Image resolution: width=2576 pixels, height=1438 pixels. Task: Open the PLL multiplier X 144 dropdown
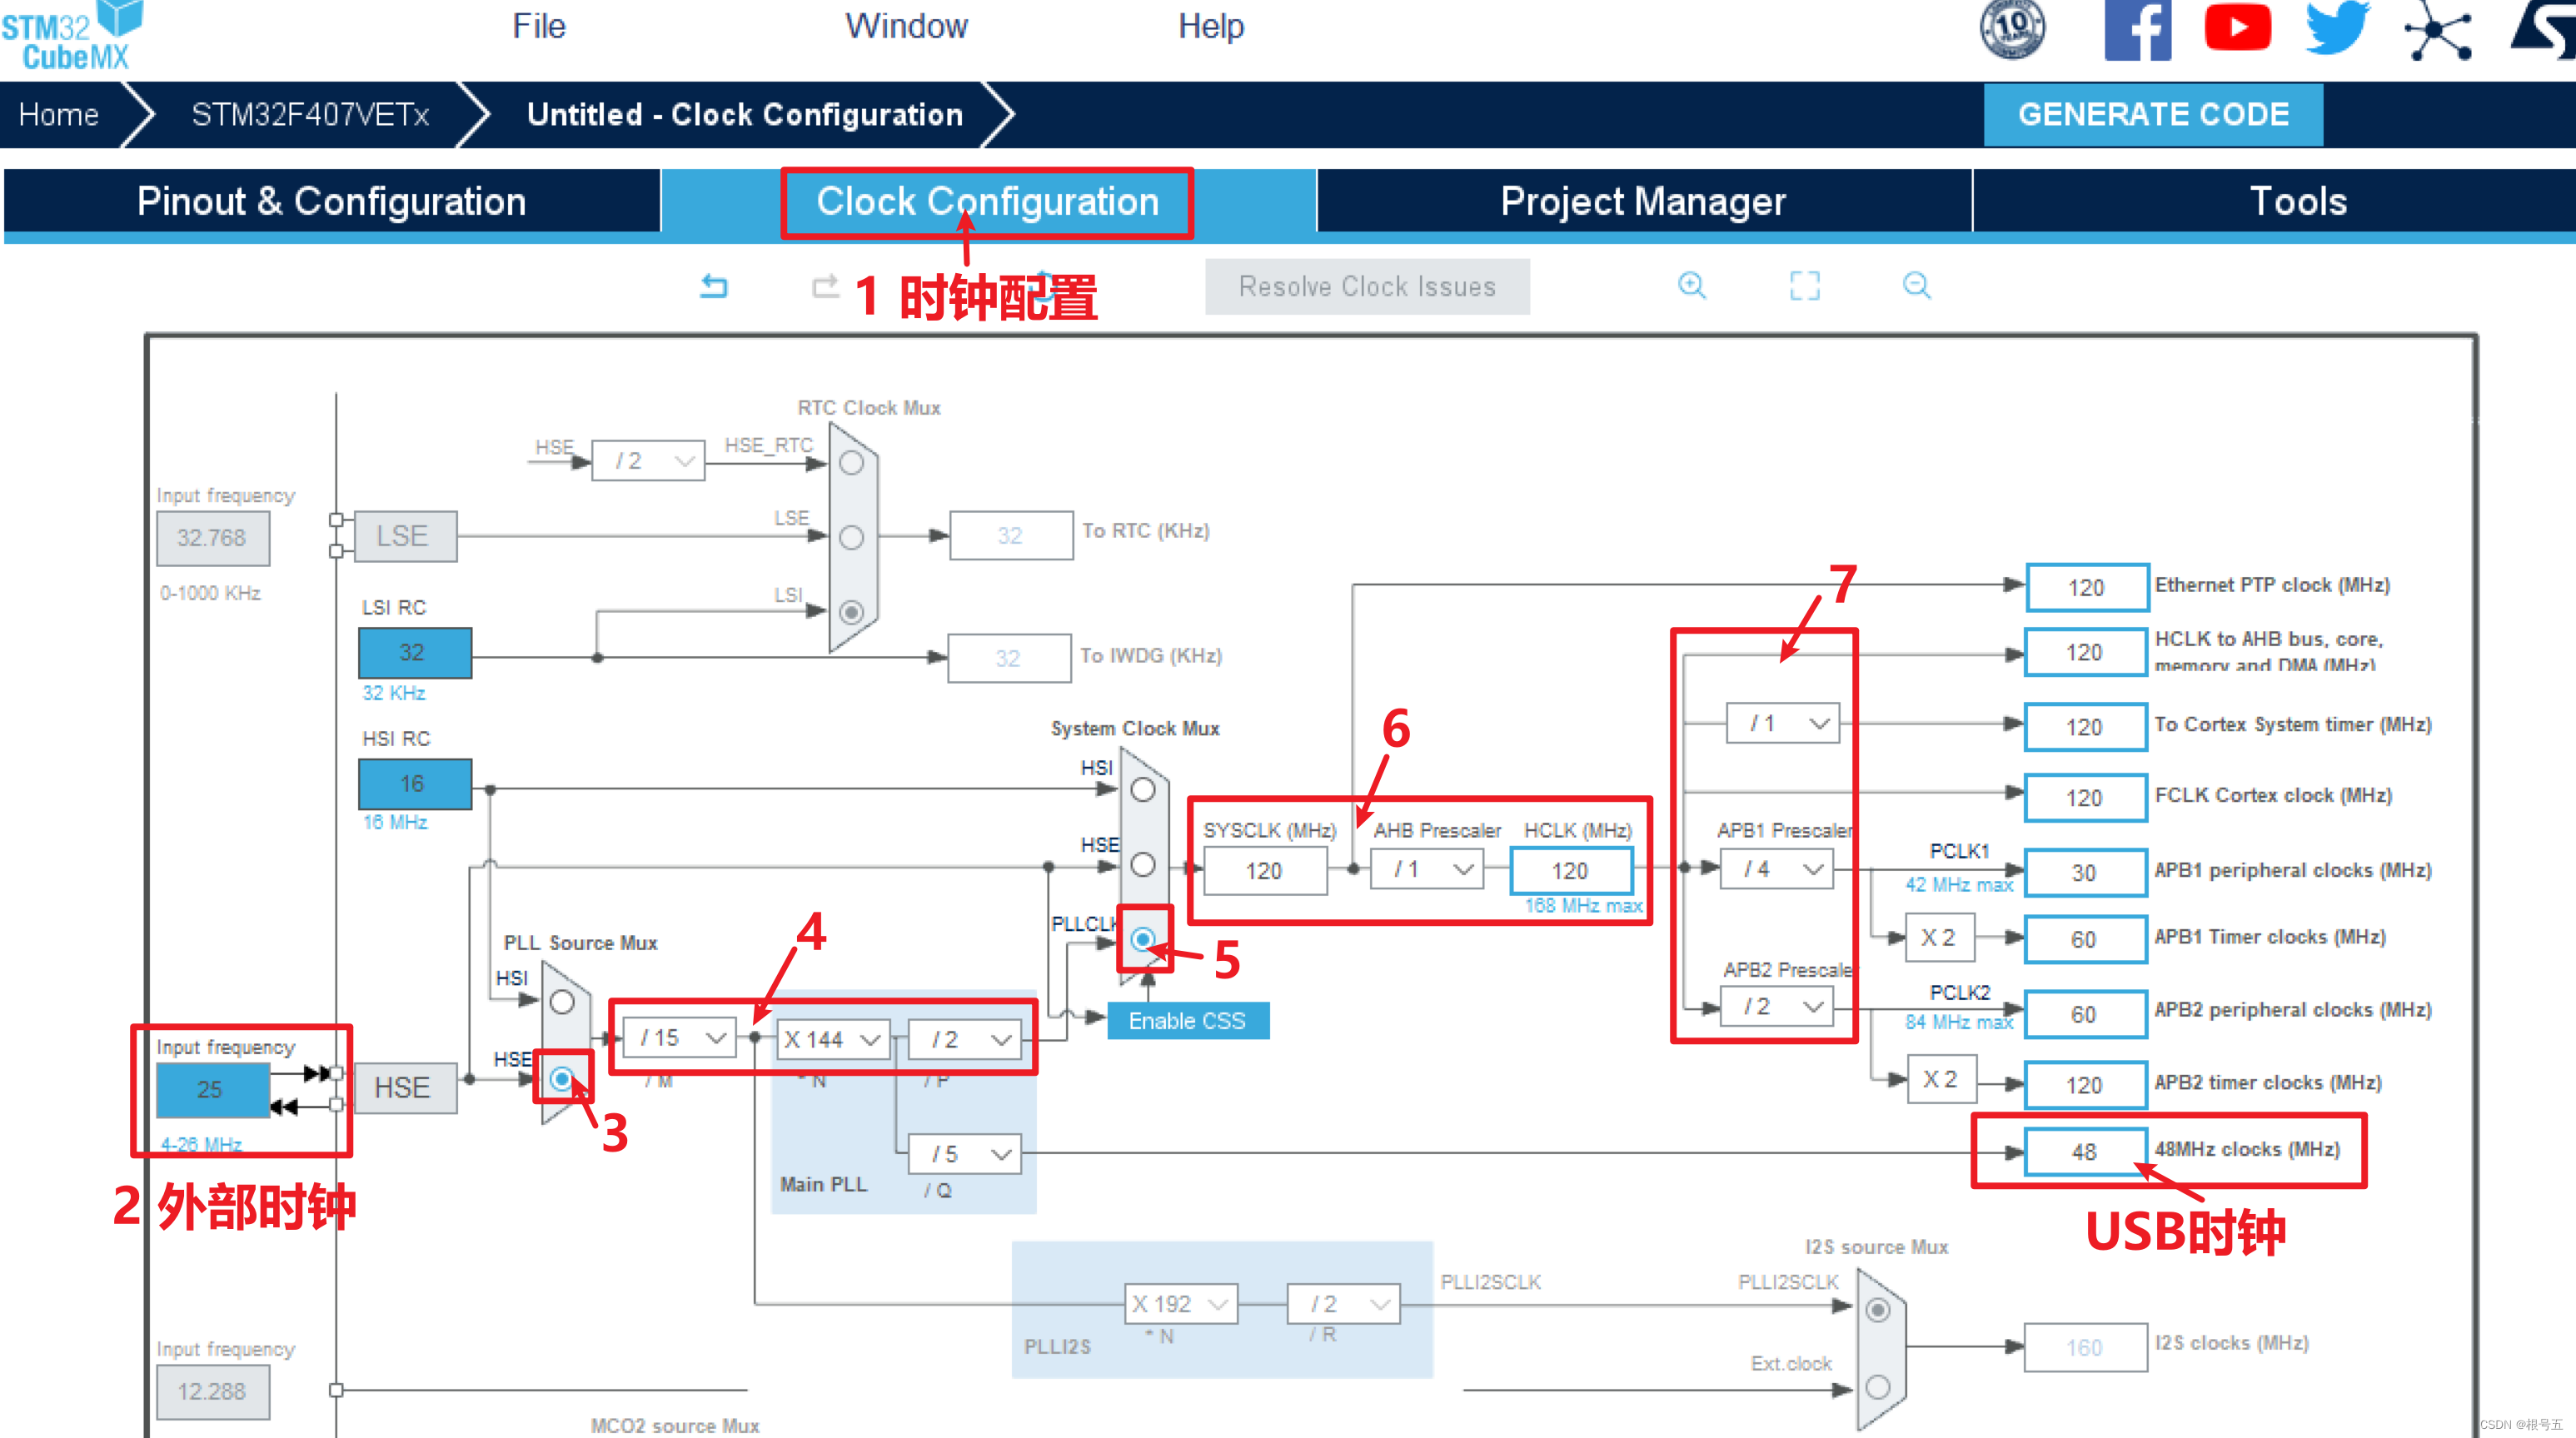click(832, 1040)
